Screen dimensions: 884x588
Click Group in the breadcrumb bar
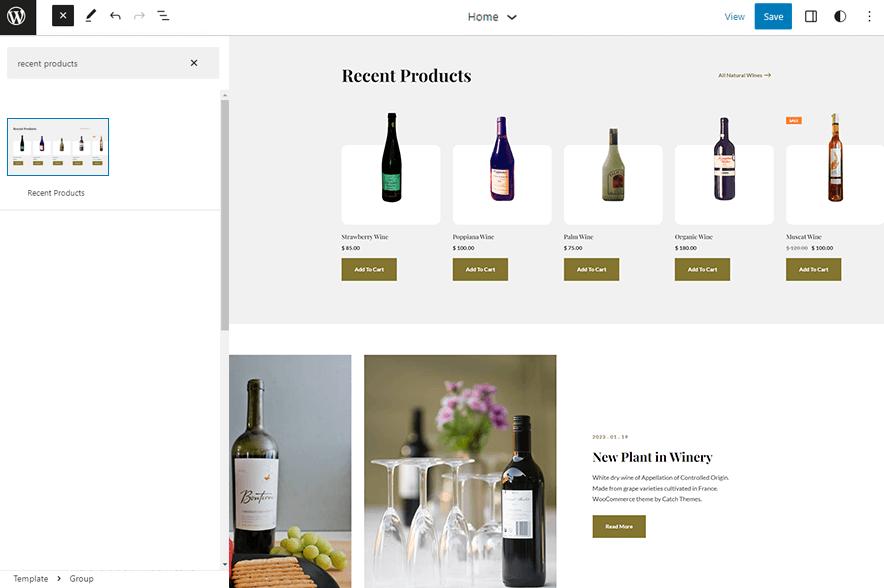coord(81,578)
